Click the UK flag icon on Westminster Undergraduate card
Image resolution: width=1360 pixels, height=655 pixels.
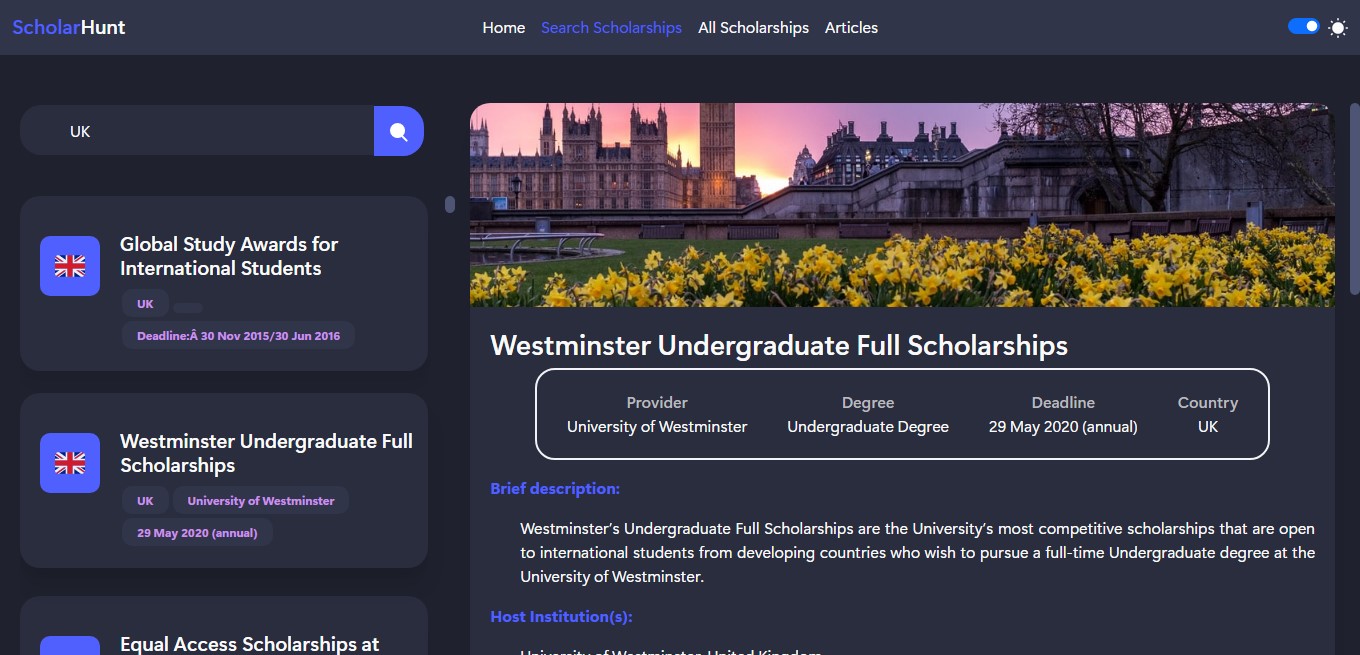click(69, 462)
